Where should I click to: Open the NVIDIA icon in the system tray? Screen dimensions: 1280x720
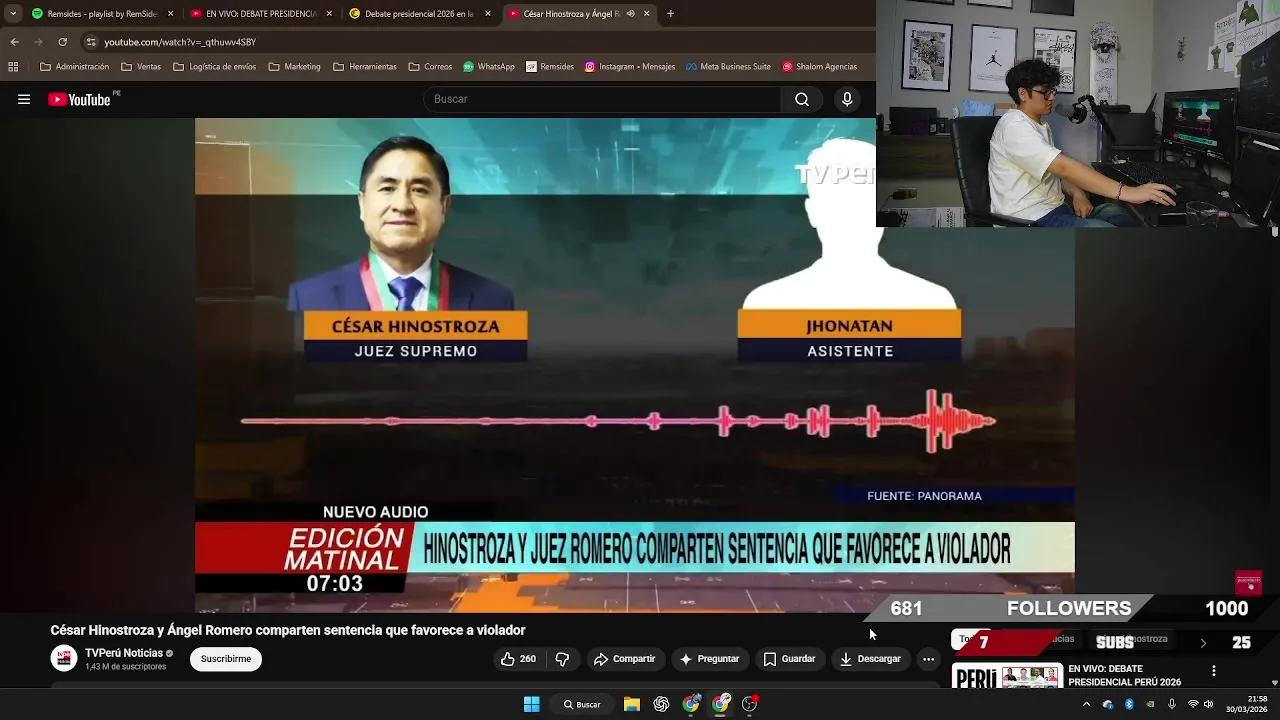pos(1150,704)
